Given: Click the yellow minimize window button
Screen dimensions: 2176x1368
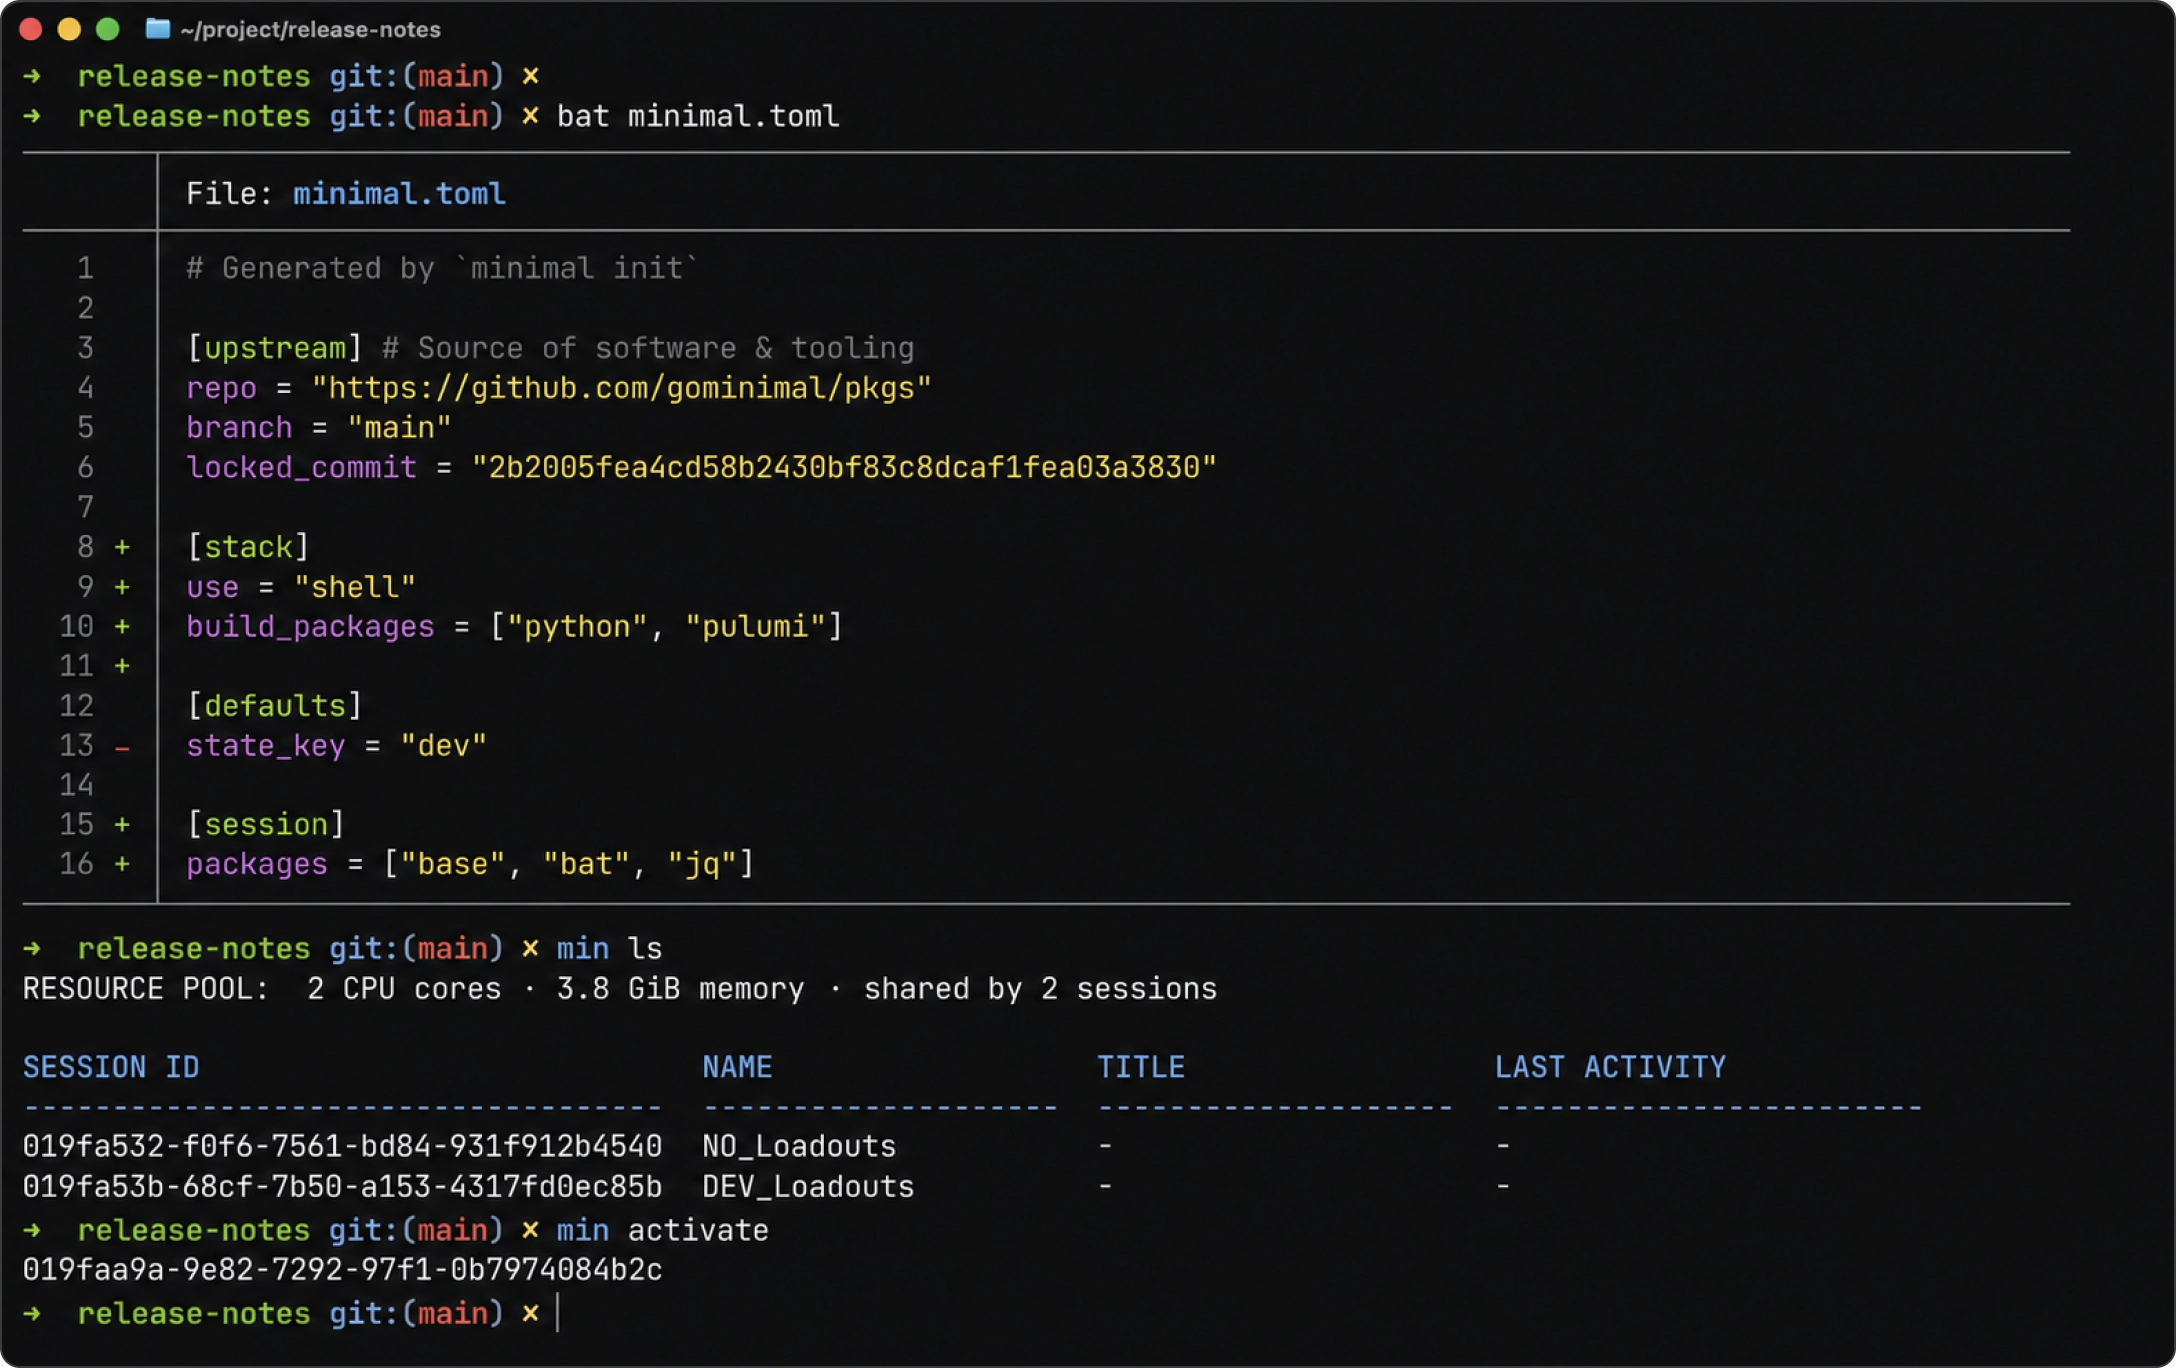Looking at the screenshot, I should (x=69, y=29).
